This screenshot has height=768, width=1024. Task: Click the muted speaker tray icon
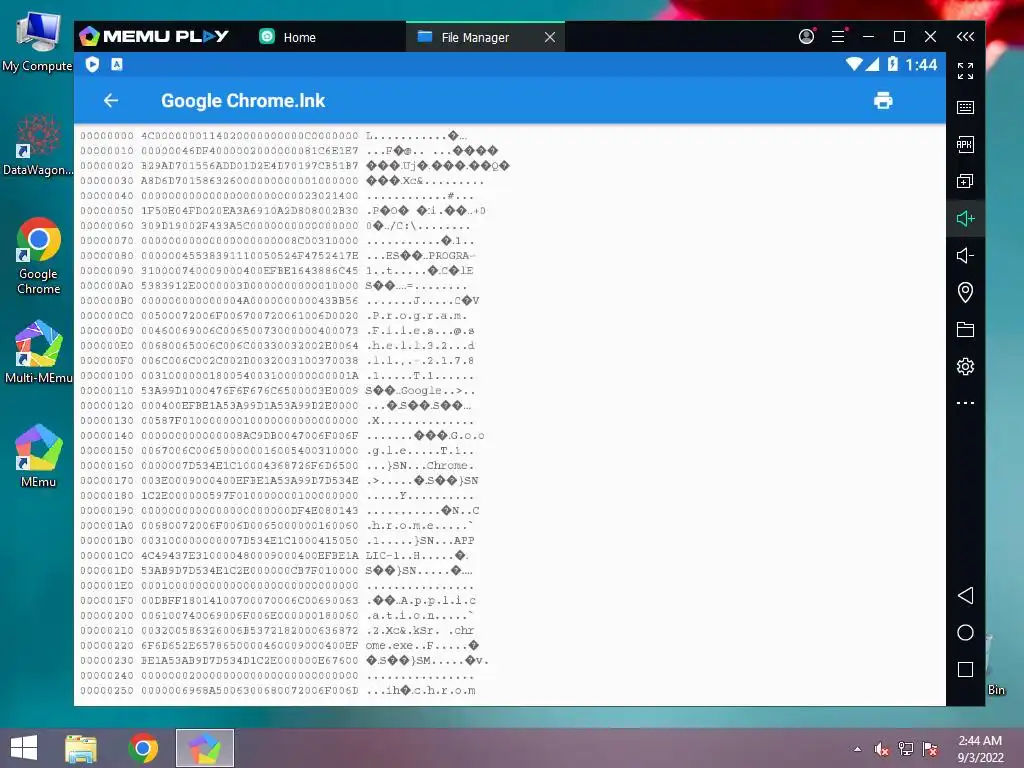coord(881,749)
